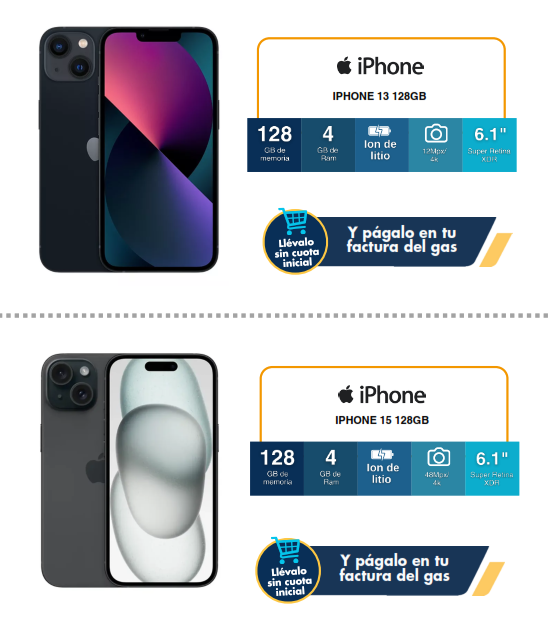
Task: Click the shopping cart icon for iPhone 15
Action: (286, 550)
